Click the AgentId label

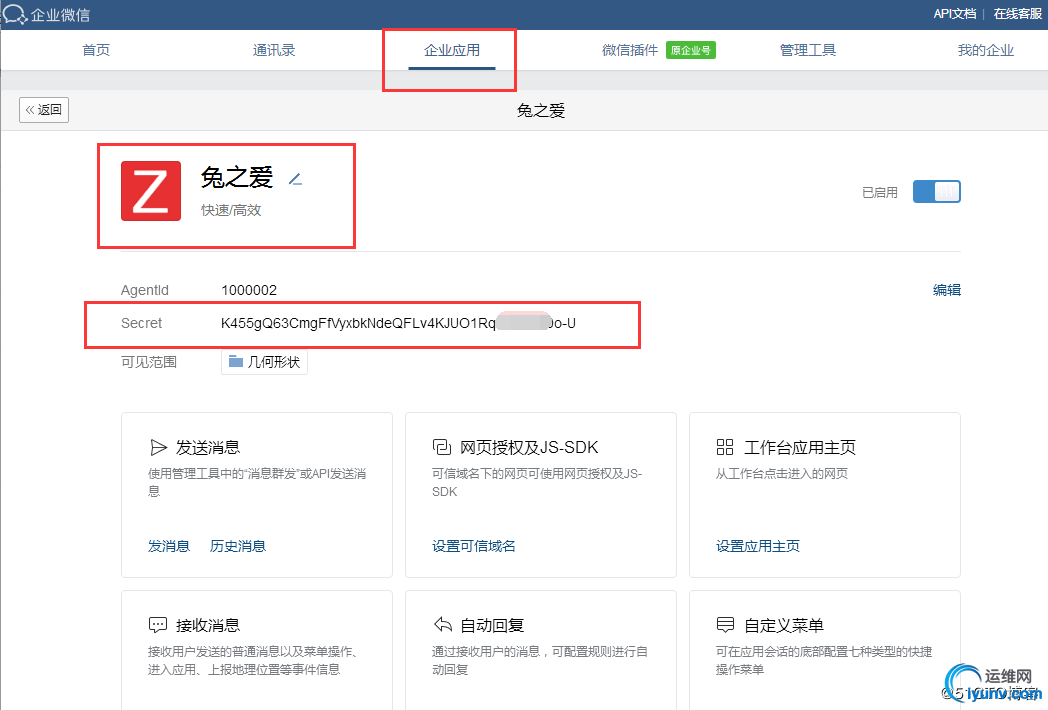144,290
